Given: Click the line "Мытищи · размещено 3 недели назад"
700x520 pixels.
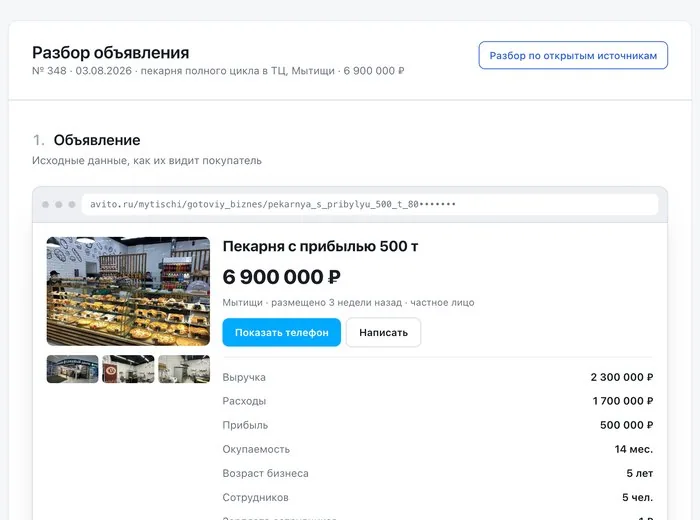Looking at the screenshot, I should click(312, 303).
